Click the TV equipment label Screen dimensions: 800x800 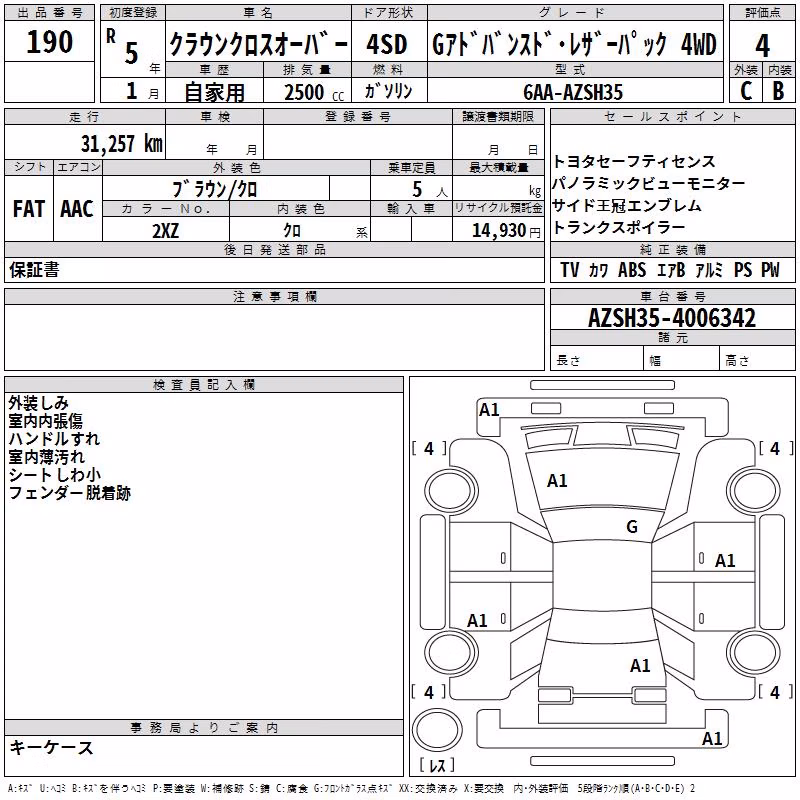tap(569, 270)
